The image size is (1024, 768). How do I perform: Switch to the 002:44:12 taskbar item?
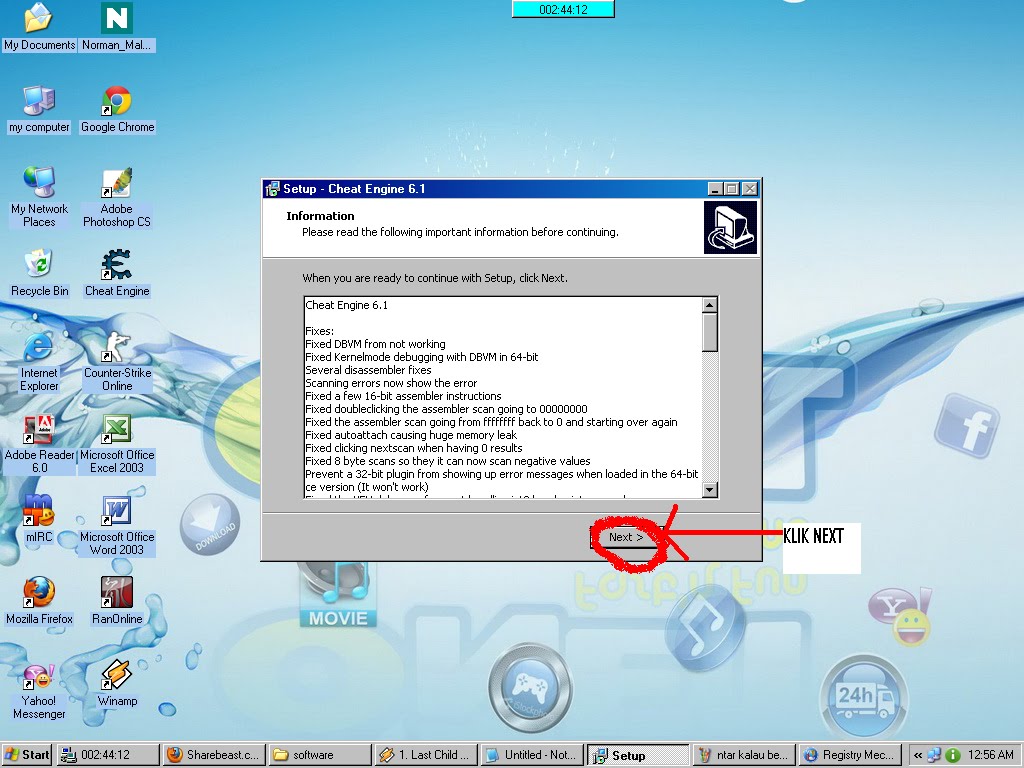point(108,755)
